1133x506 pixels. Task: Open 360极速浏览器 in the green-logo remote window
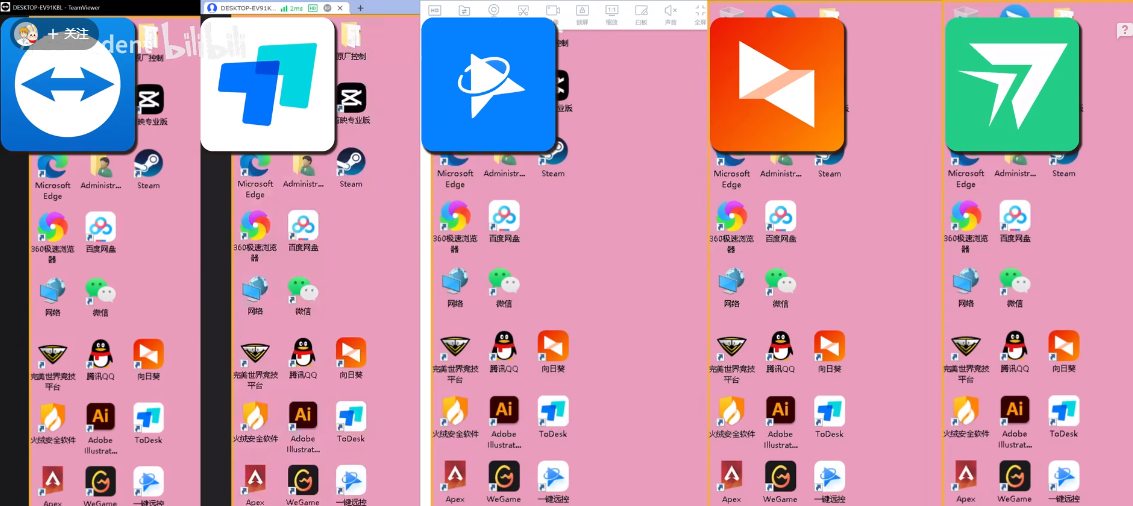(965, 226)
